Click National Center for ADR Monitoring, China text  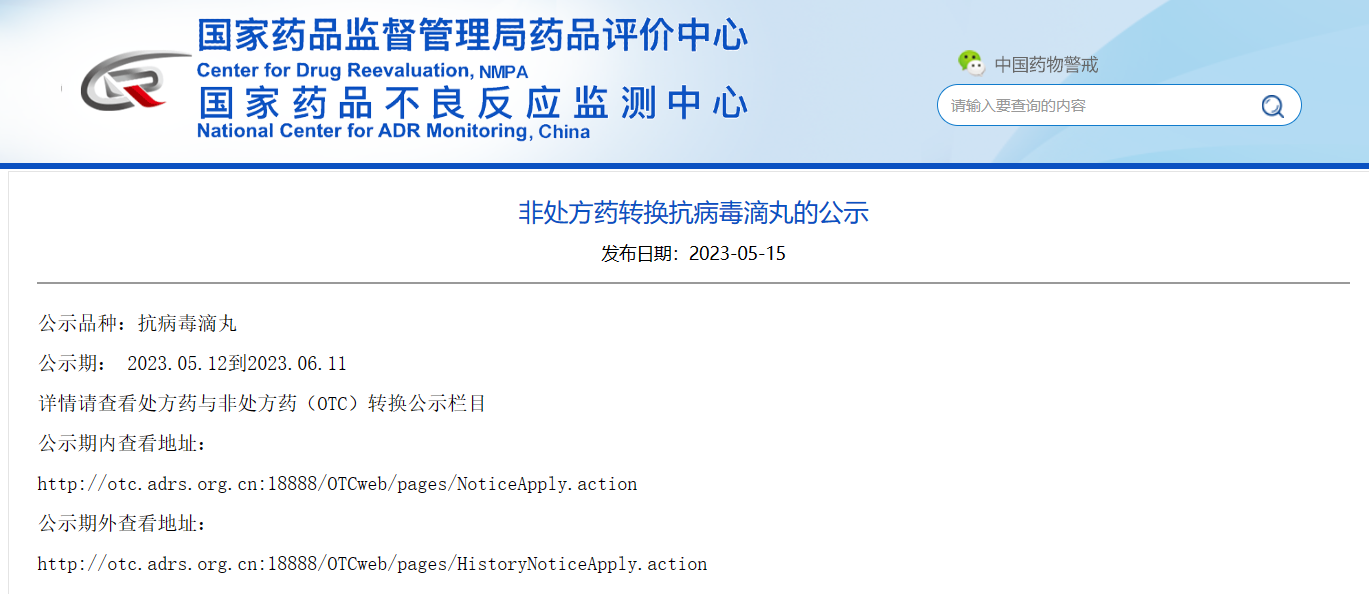point(393,131)
